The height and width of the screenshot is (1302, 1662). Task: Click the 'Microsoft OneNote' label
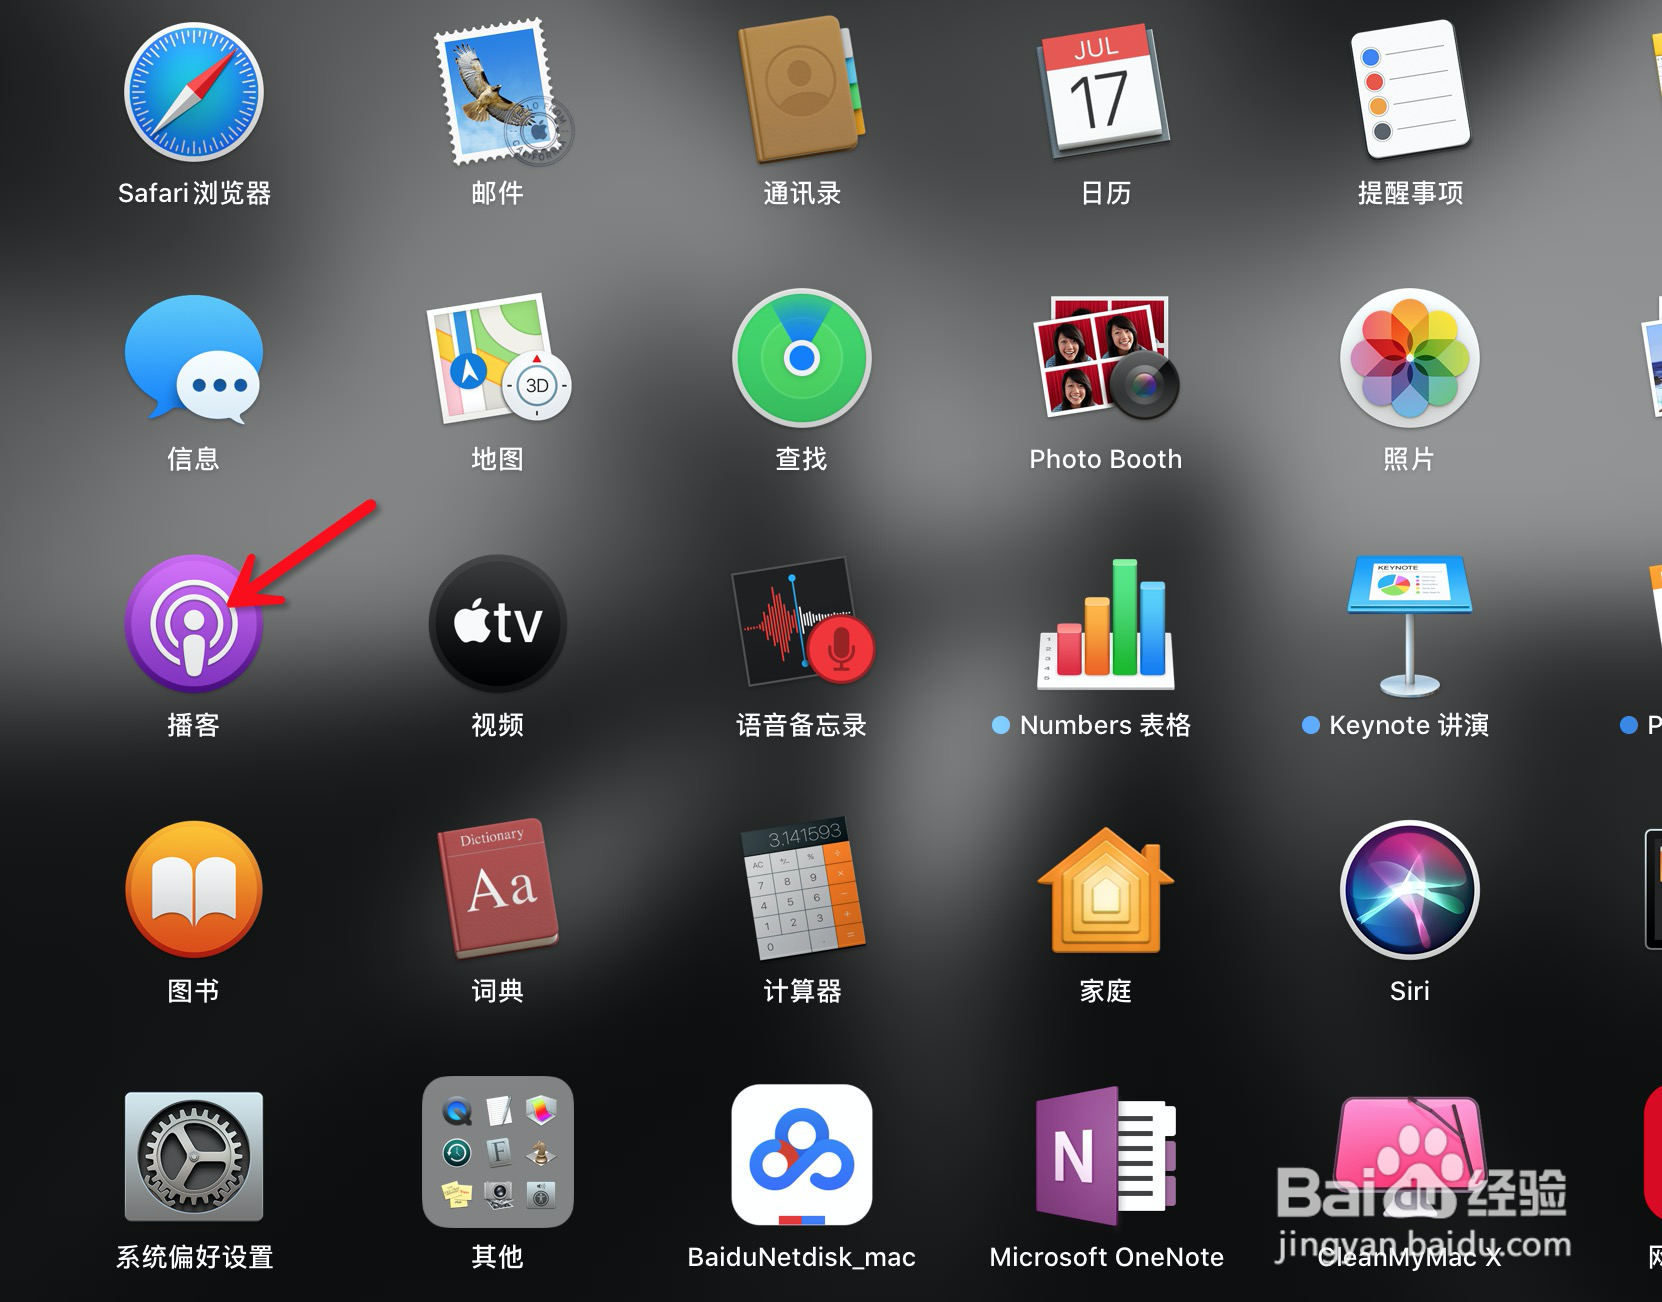[x=1106, y=1257]
